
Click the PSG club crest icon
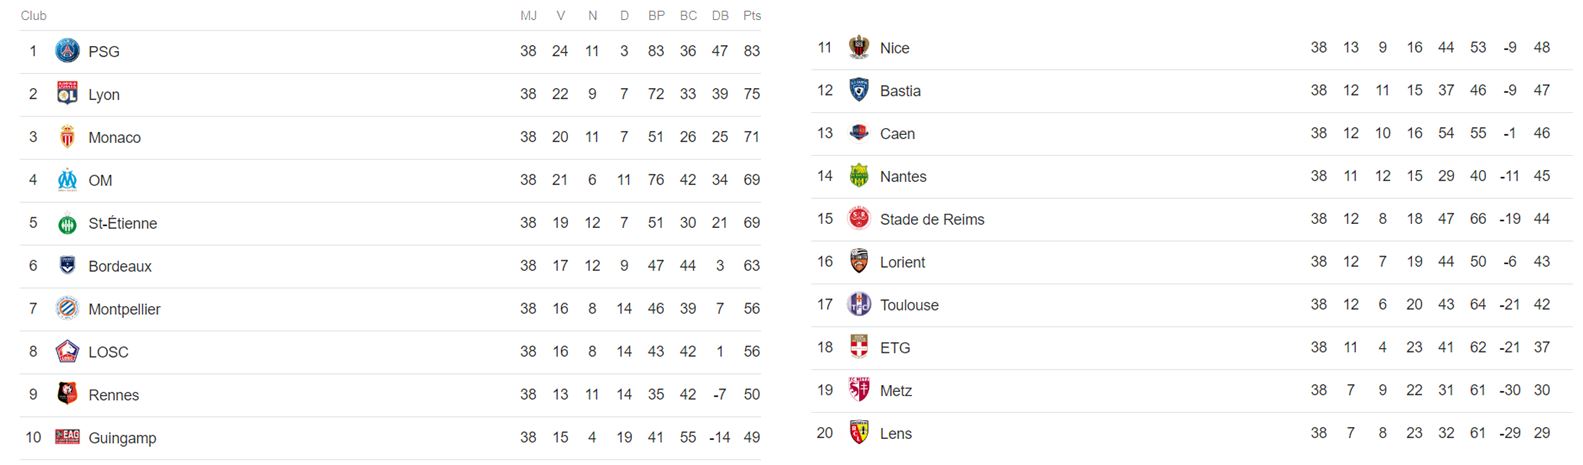click(67, 51)
